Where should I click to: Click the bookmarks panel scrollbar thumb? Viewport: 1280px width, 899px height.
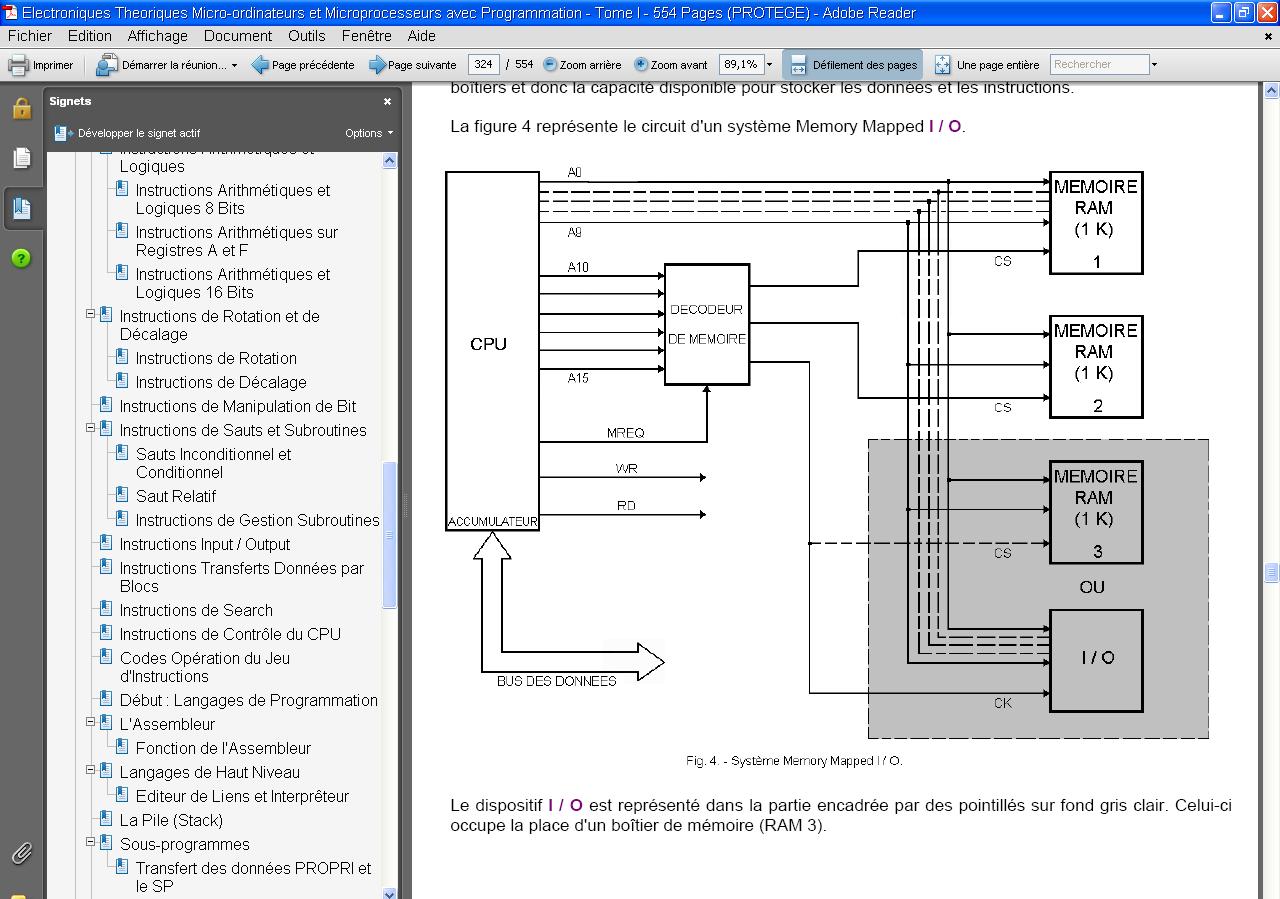[x=390, y=535]
